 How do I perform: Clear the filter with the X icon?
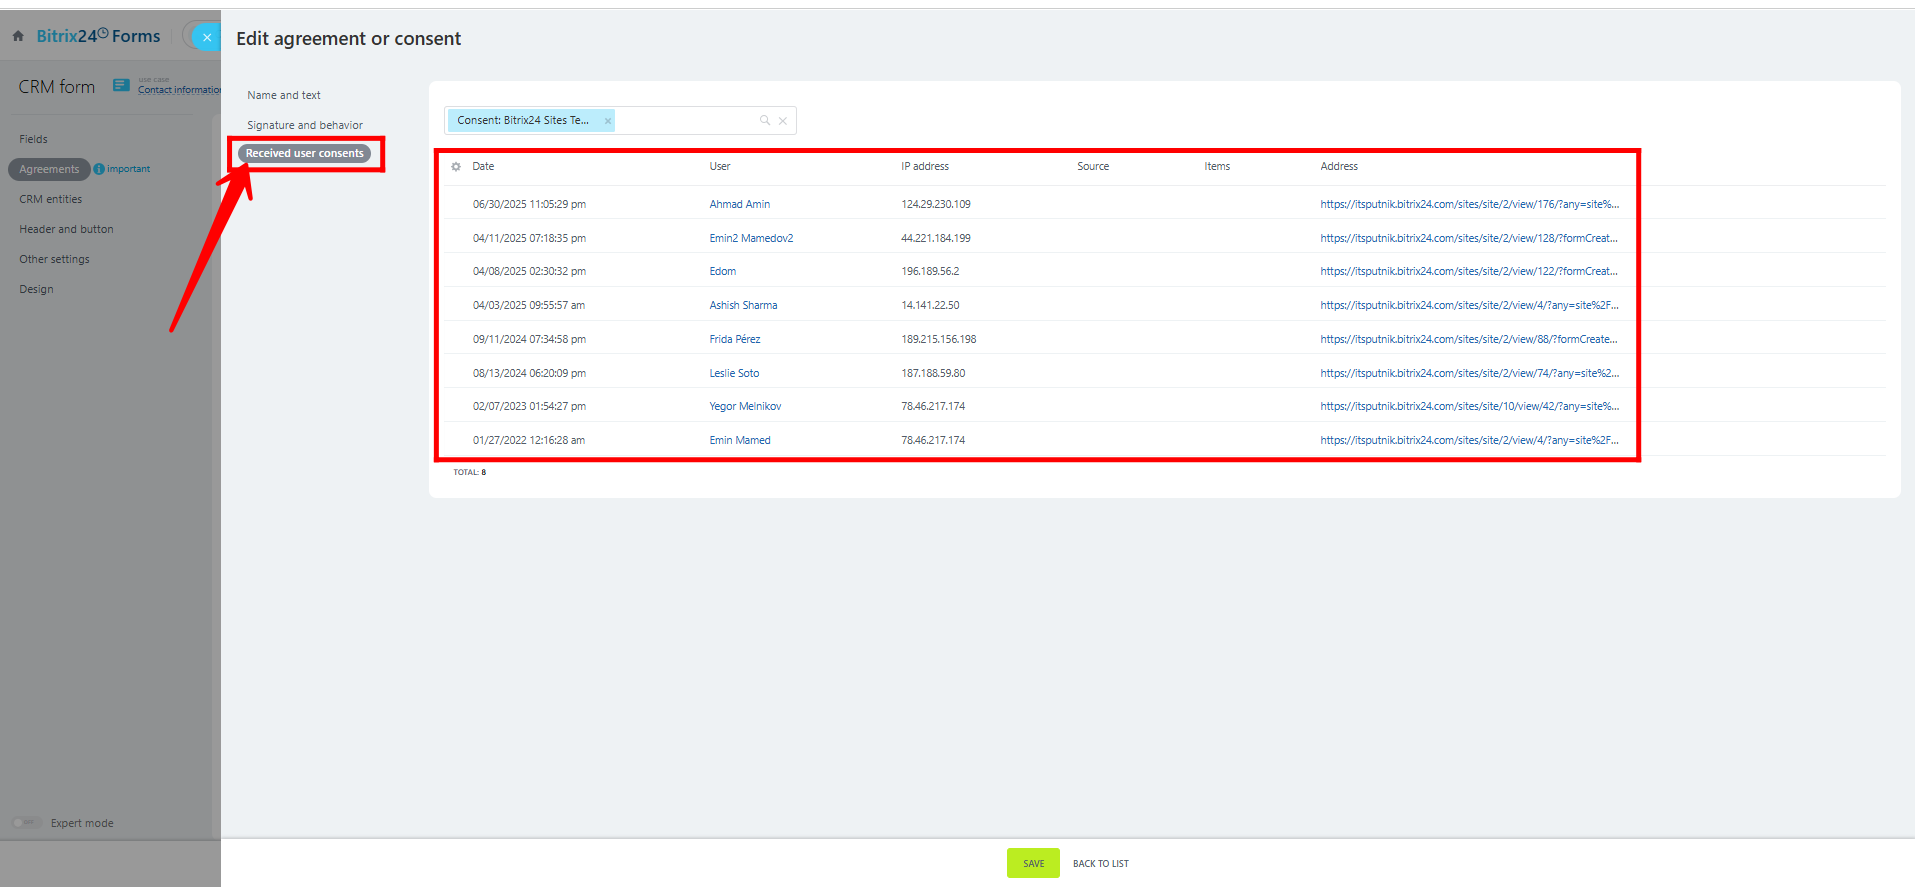(x=783, y=121)
